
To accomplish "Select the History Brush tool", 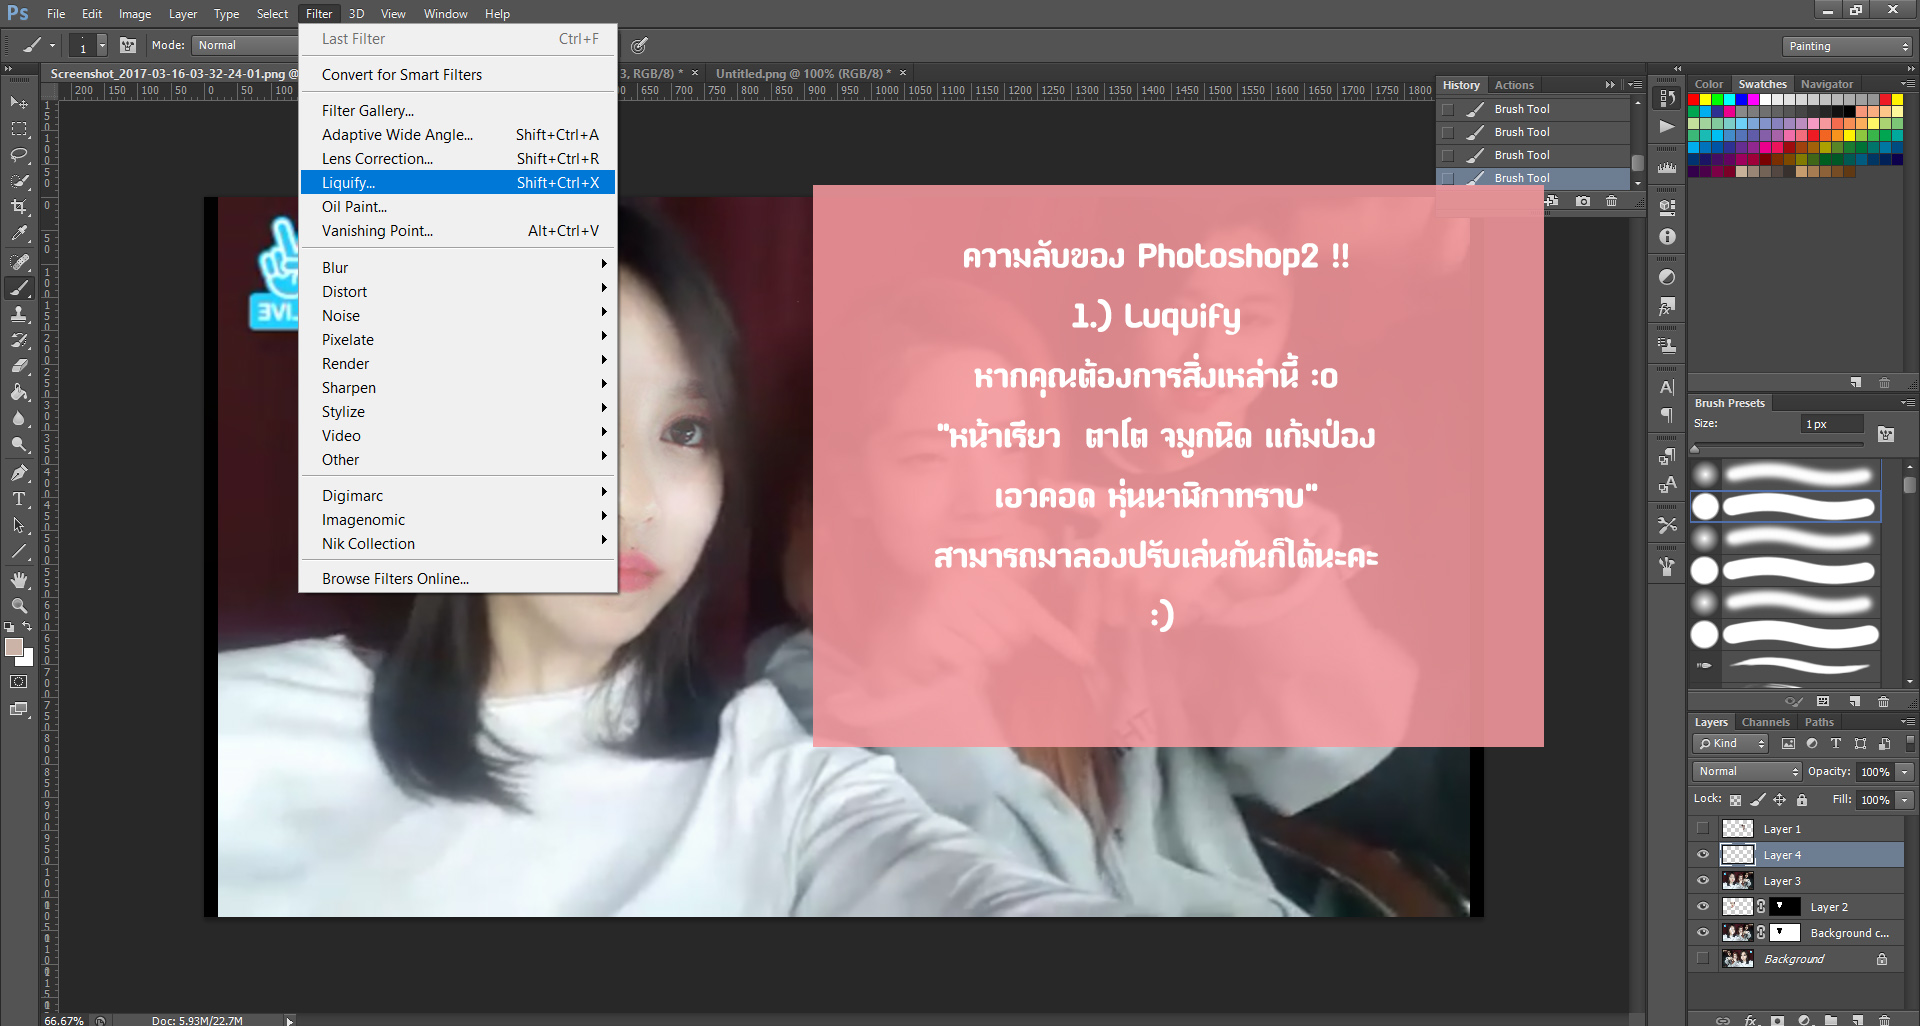I will coord(19,340).
